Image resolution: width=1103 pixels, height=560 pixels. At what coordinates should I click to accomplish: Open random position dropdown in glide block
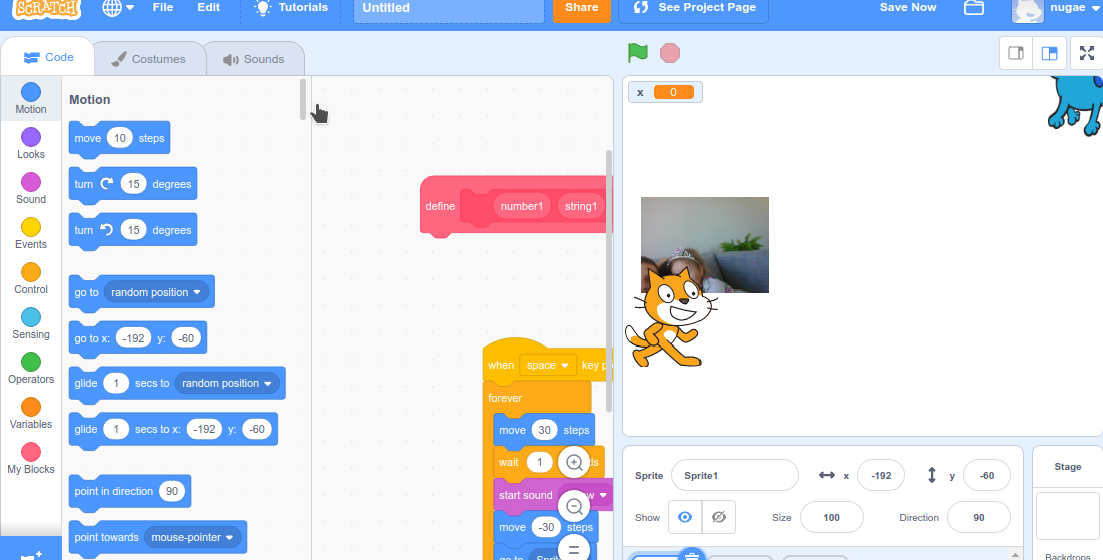(227, 383)
